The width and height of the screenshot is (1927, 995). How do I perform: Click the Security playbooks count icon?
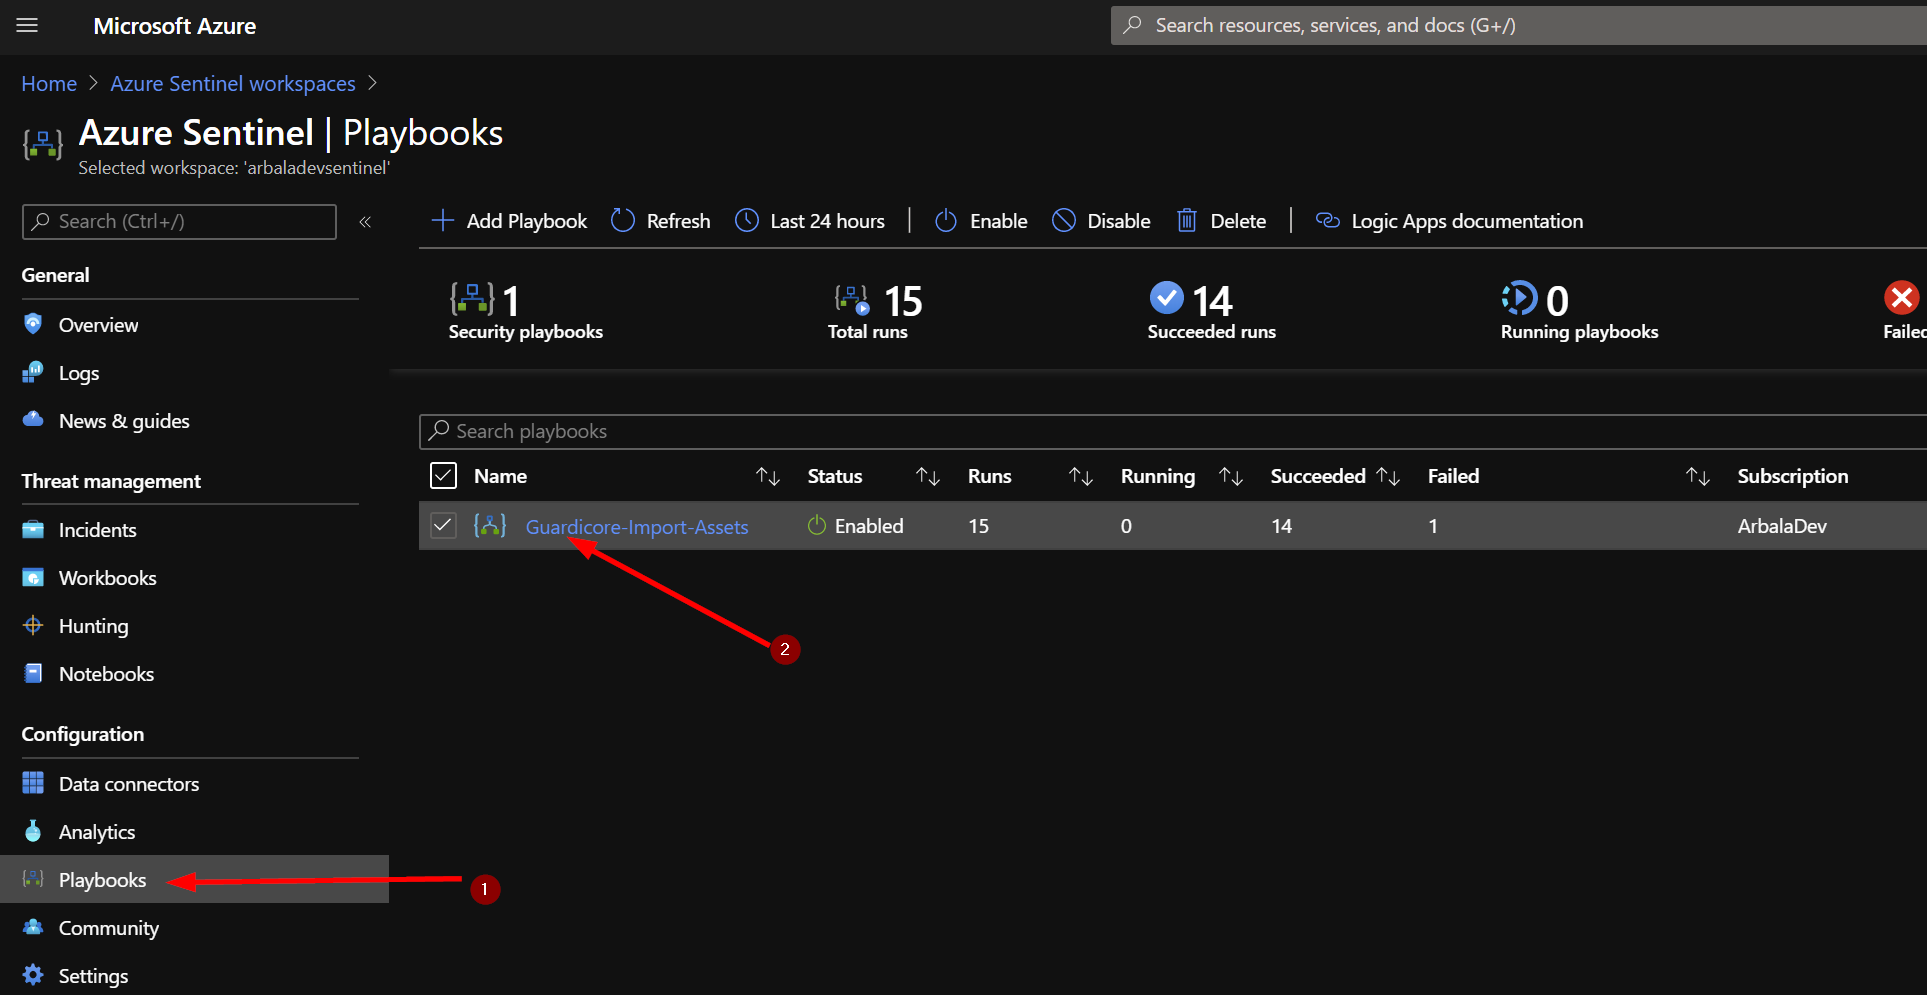tap(472, 298)
